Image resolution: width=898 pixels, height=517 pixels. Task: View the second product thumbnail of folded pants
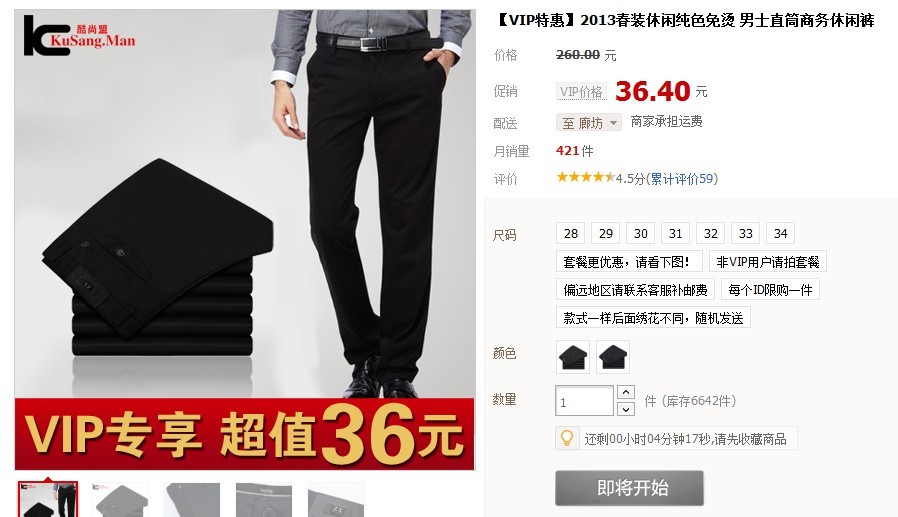[120, 500]
